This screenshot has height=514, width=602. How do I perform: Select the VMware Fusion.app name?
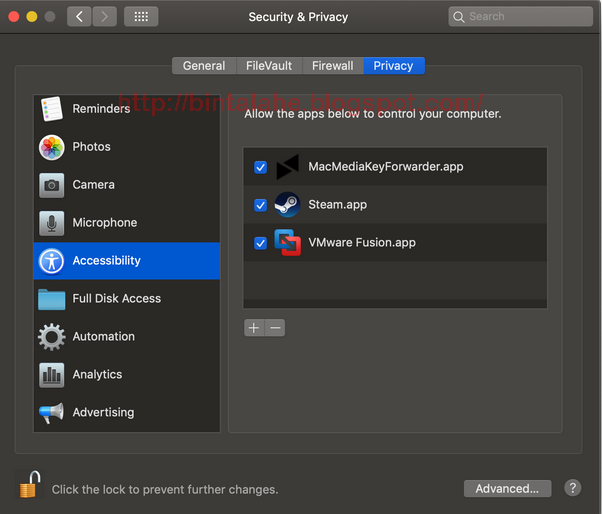362,243
